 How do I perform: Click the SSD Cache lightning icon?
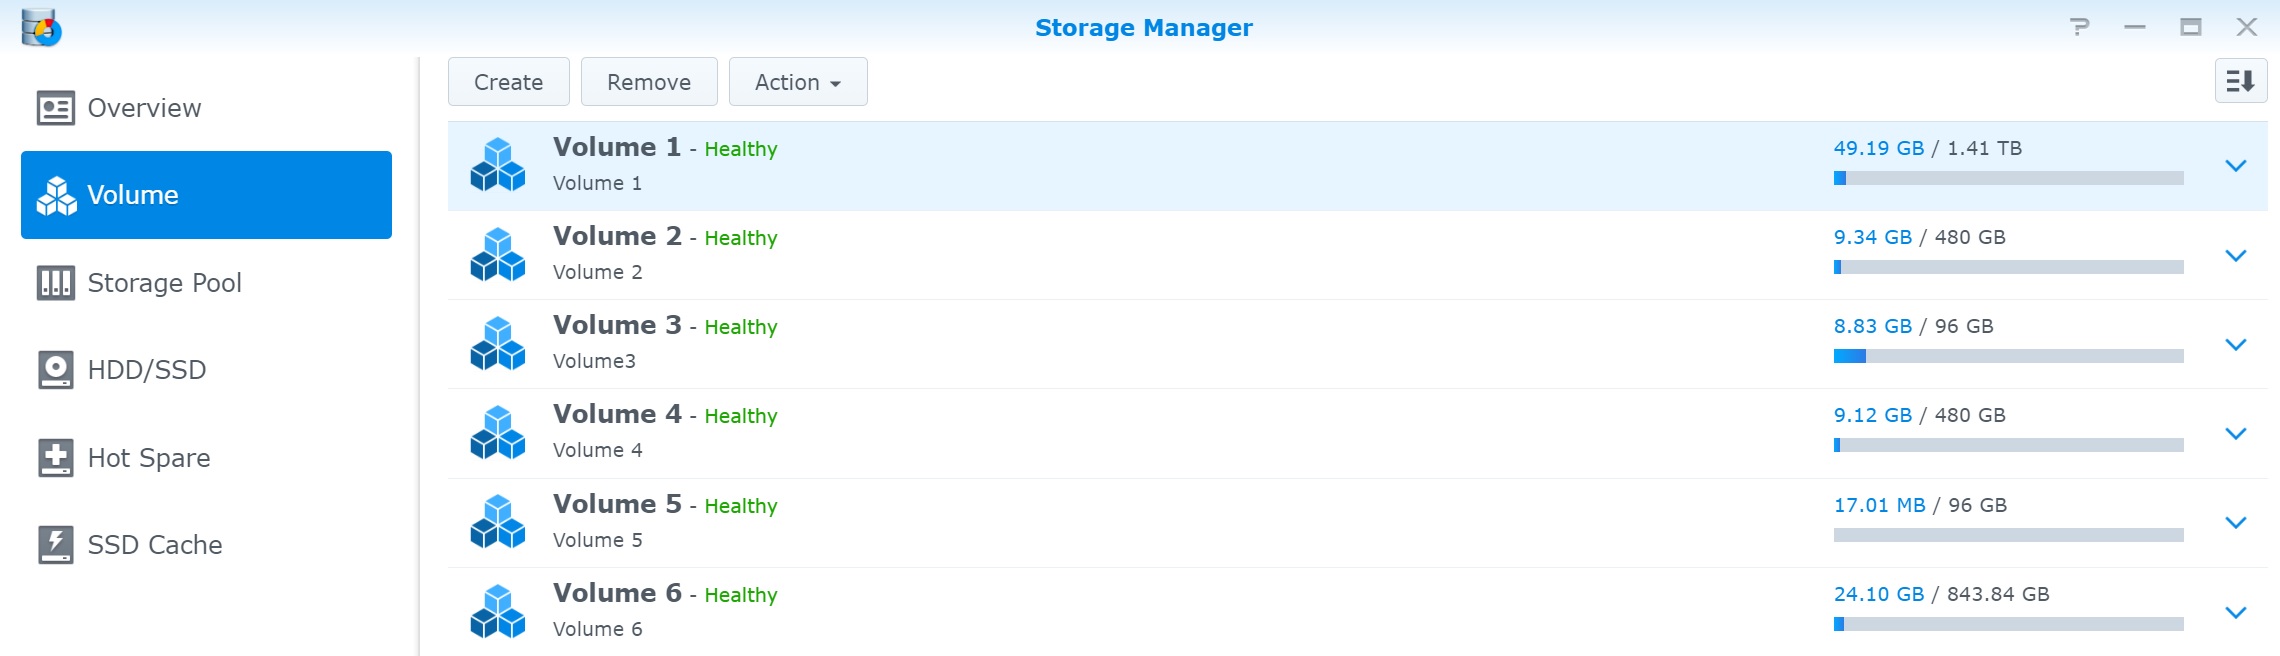click(56, 545)
